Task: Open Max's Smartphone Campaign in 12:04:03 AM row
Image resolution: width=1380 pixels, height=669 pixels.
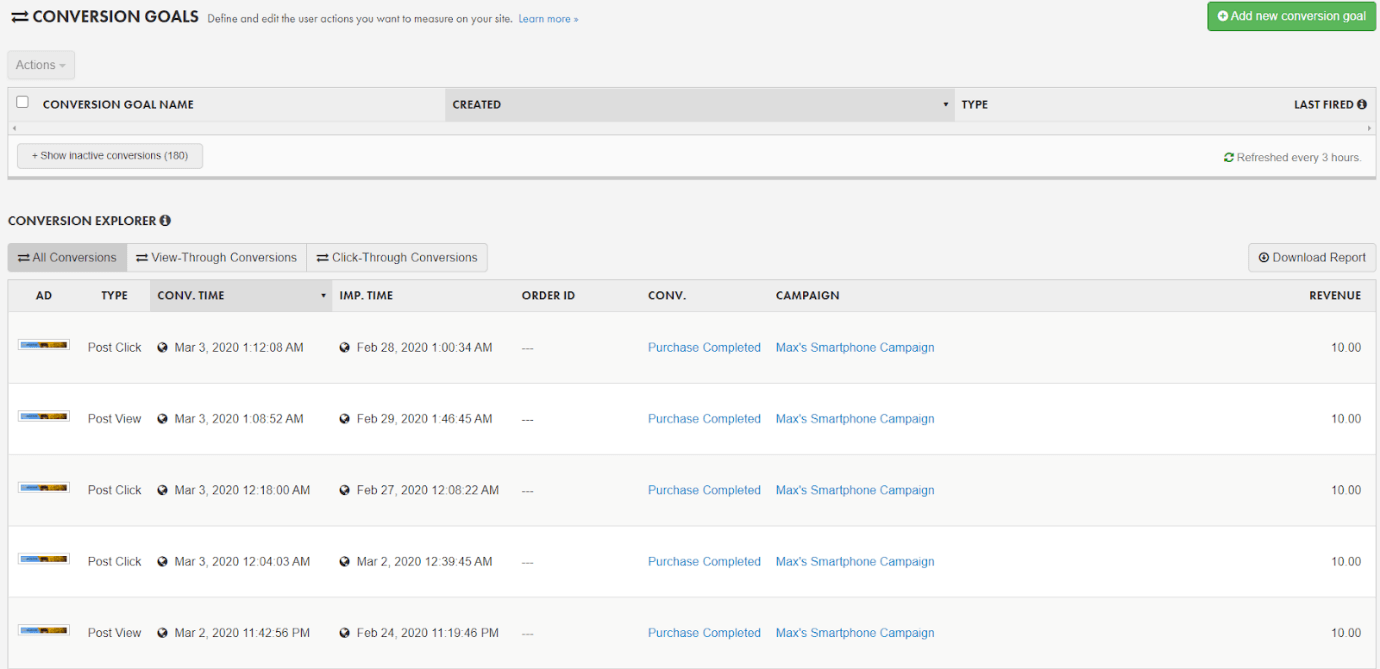Action: click(855, 562)
